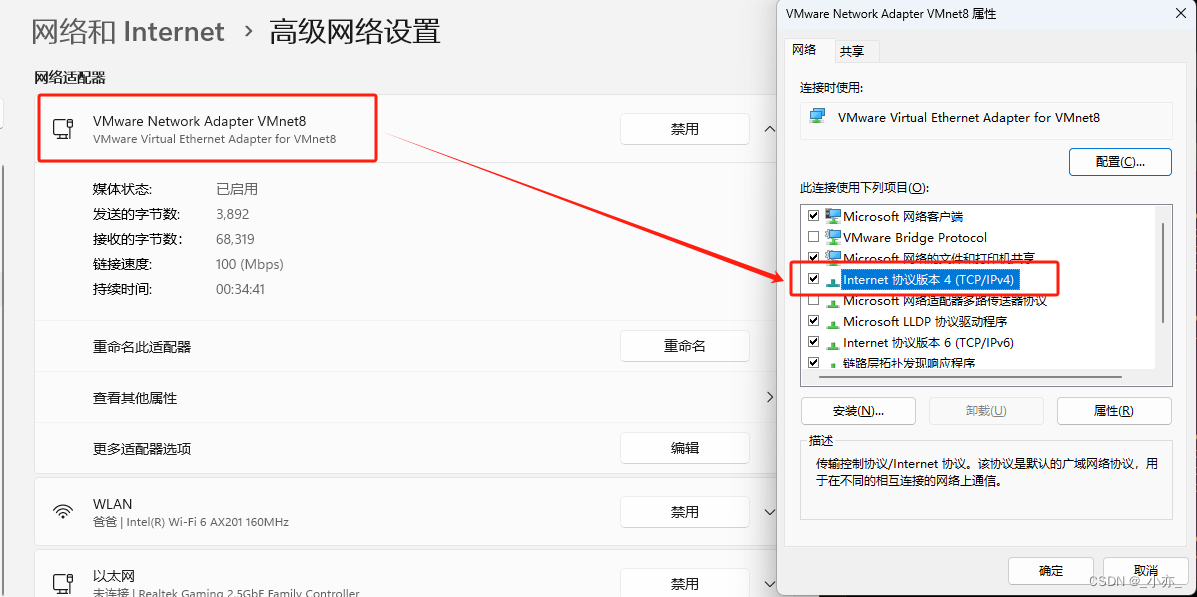Uncheck Internet 协议版本 6 (TCP/IPv6) checkbox
Viewport: 1197px width, 597px height.
tap(813, 343)
